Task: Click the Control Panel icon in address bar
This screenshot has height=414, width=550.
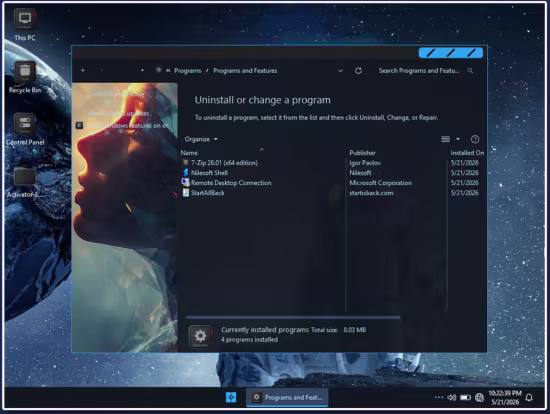Action: click(159, 70)
